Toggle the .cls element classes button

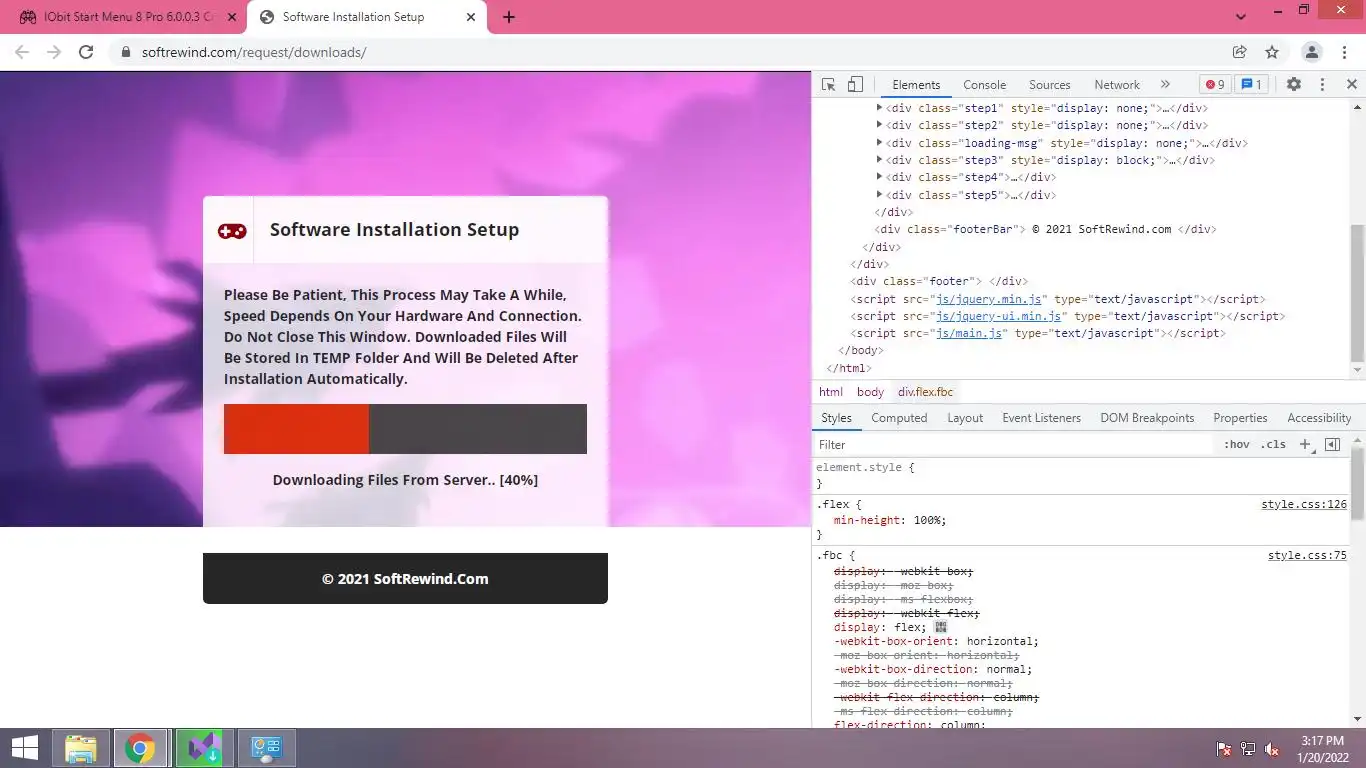click(1273, 444)
